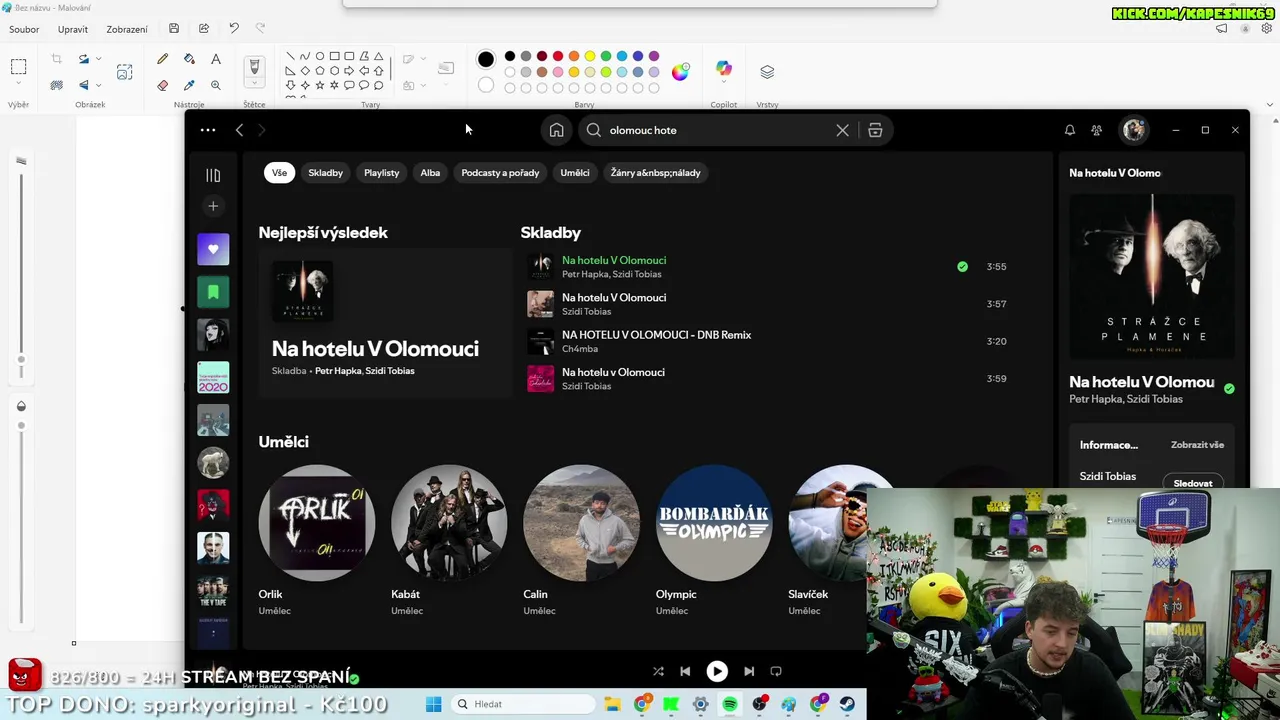The image size is (1280, 720).
Task: Click Spotify Your Library icon
Action: pos(213,176)
